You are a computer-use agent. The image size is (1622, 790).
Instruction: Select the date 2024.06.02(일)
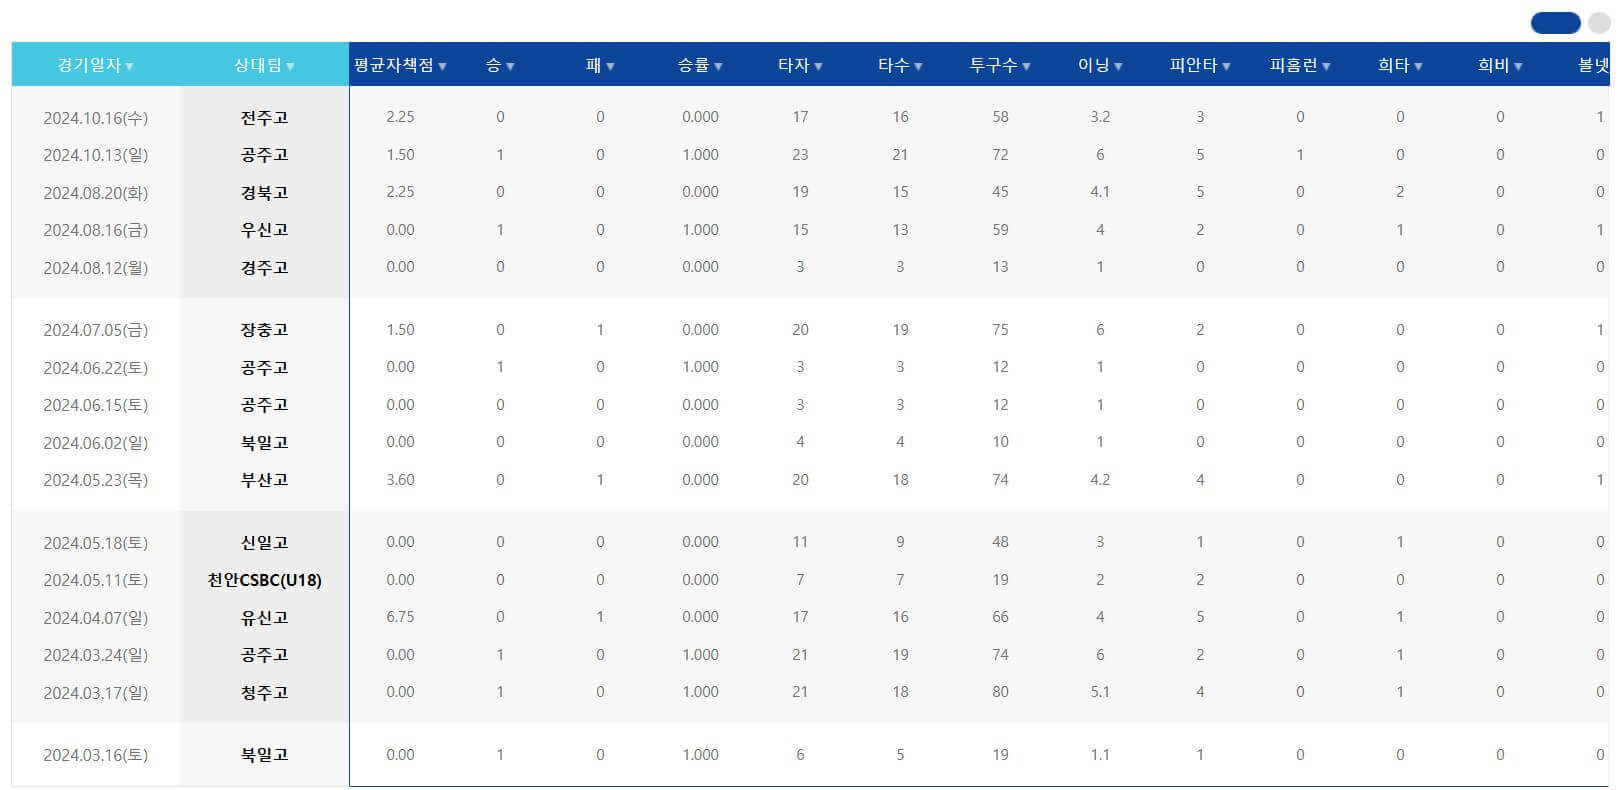point(96,443)
